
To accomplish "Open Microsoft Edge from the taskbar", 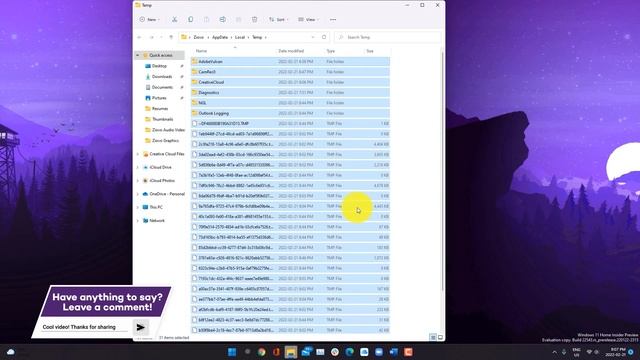I will 350,352.
